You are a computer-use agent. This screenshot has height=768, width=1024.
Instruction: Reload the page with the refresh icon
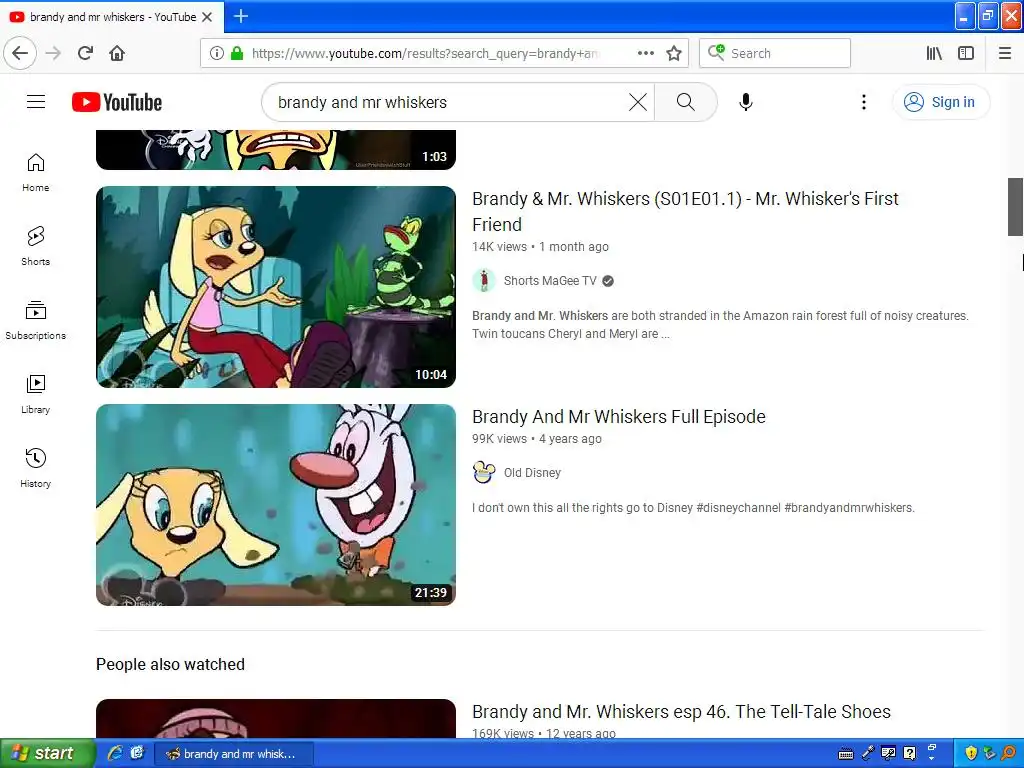(86, 53)
